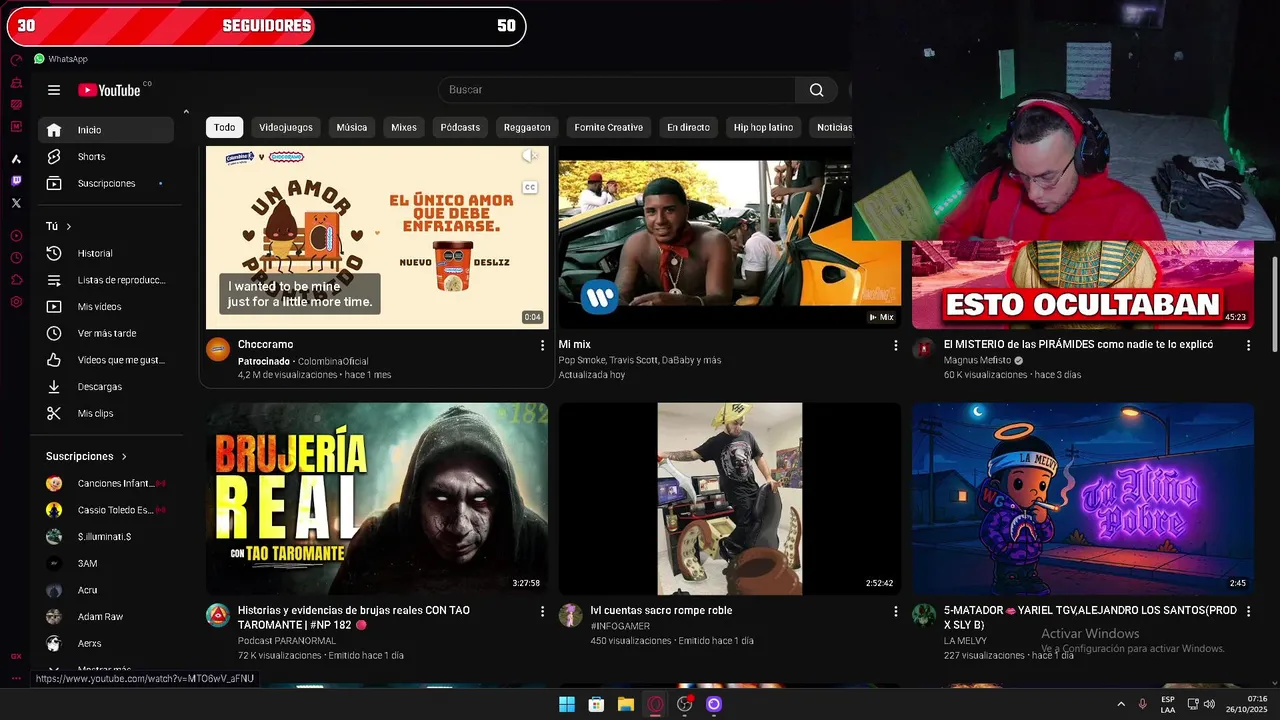This screenshot has height=720, width=1280.
Task: Open X in the Opera GX sidebar
Action: tap(16, 203)
